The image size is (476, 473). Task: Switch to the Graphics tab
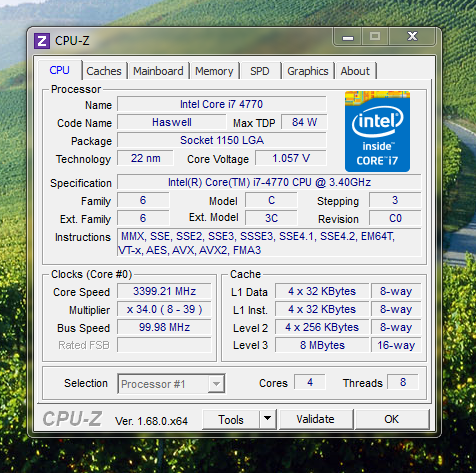click(308, 71)
